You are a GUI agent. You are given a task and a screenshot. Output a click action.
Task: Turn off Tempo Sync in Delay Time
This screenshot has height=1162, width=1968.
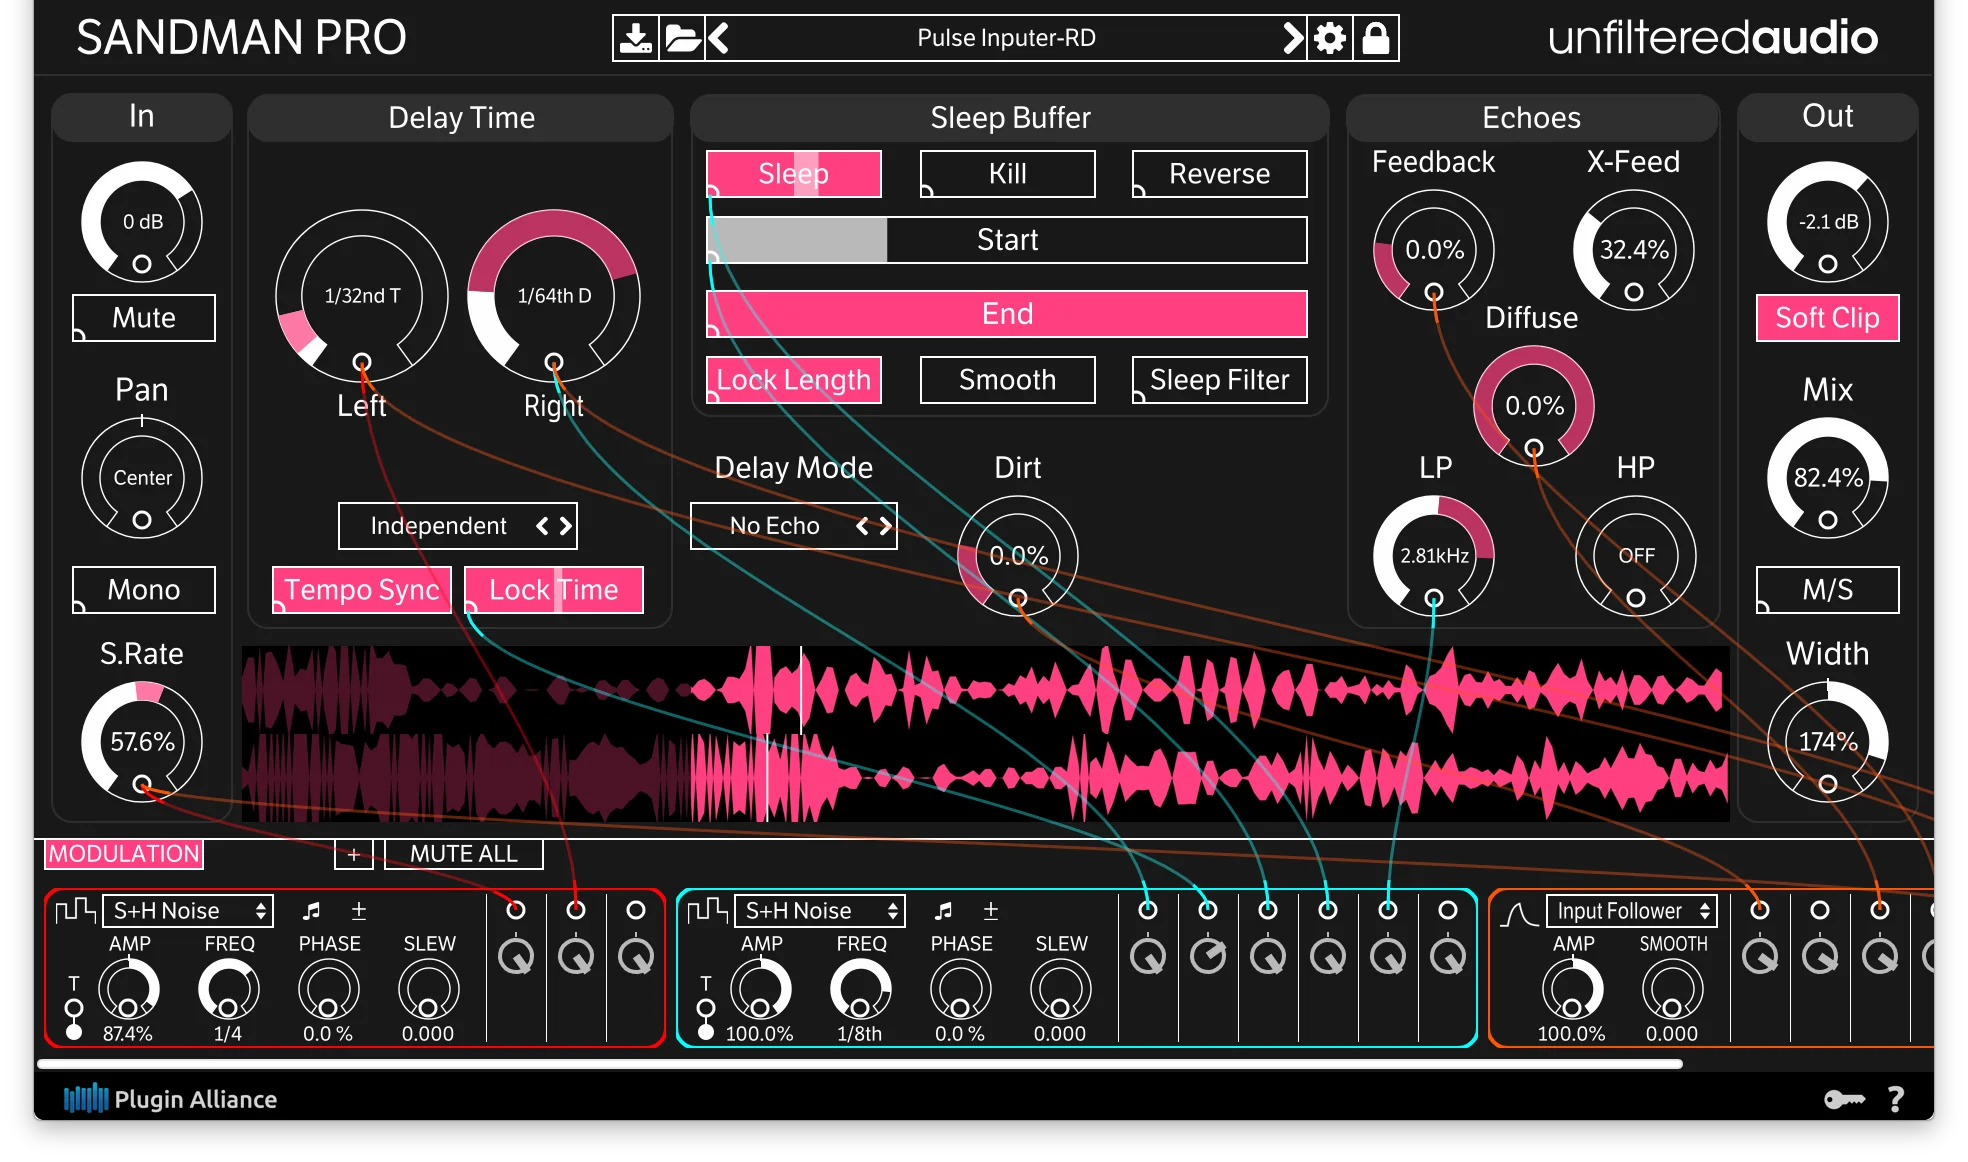point(361,589)
